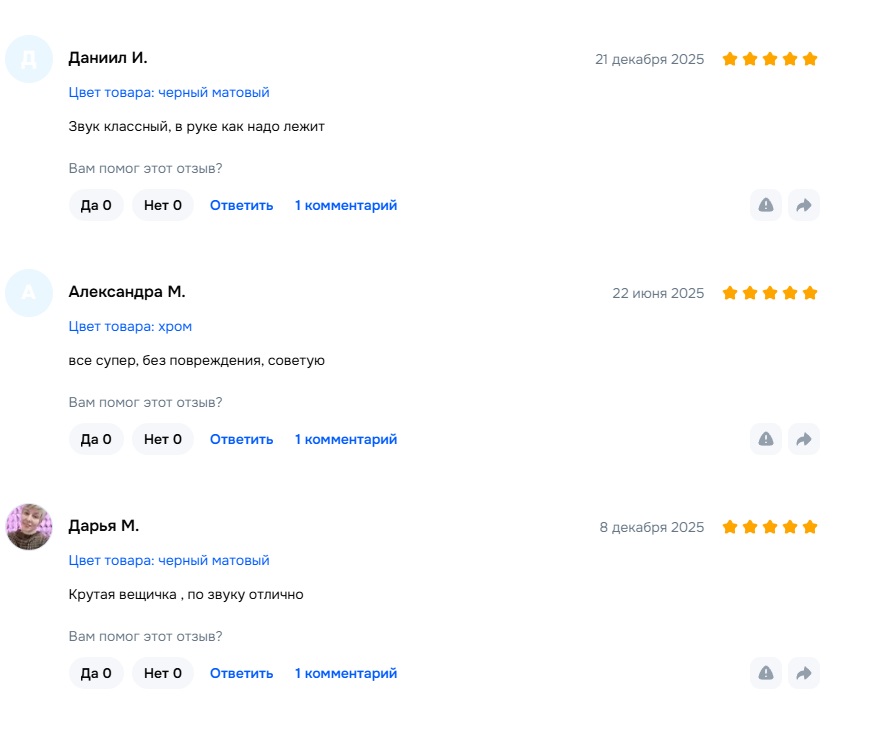Vote "Да" on Дарья М.'s review
880x730 pixels.
pos(96,673)
